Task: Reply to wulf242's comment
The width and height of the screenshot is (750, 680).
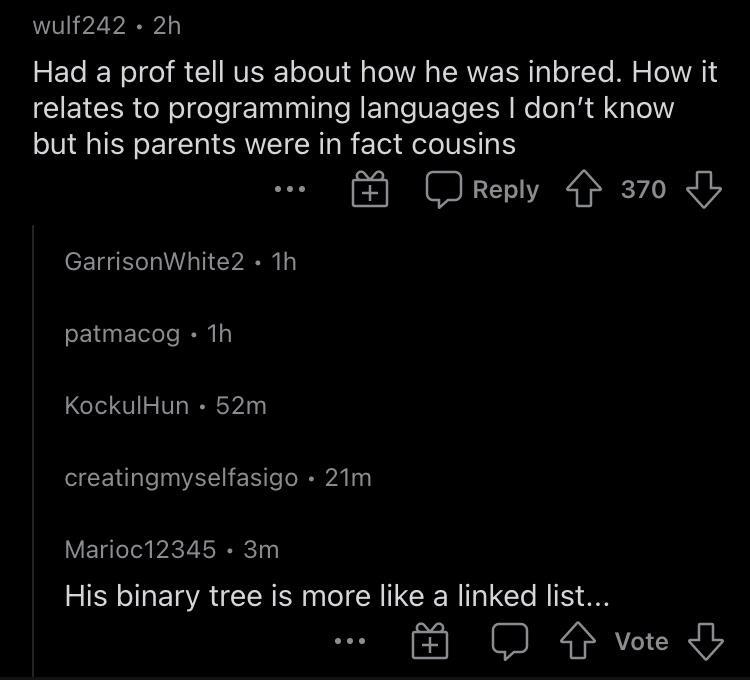Action: point(482,189)
